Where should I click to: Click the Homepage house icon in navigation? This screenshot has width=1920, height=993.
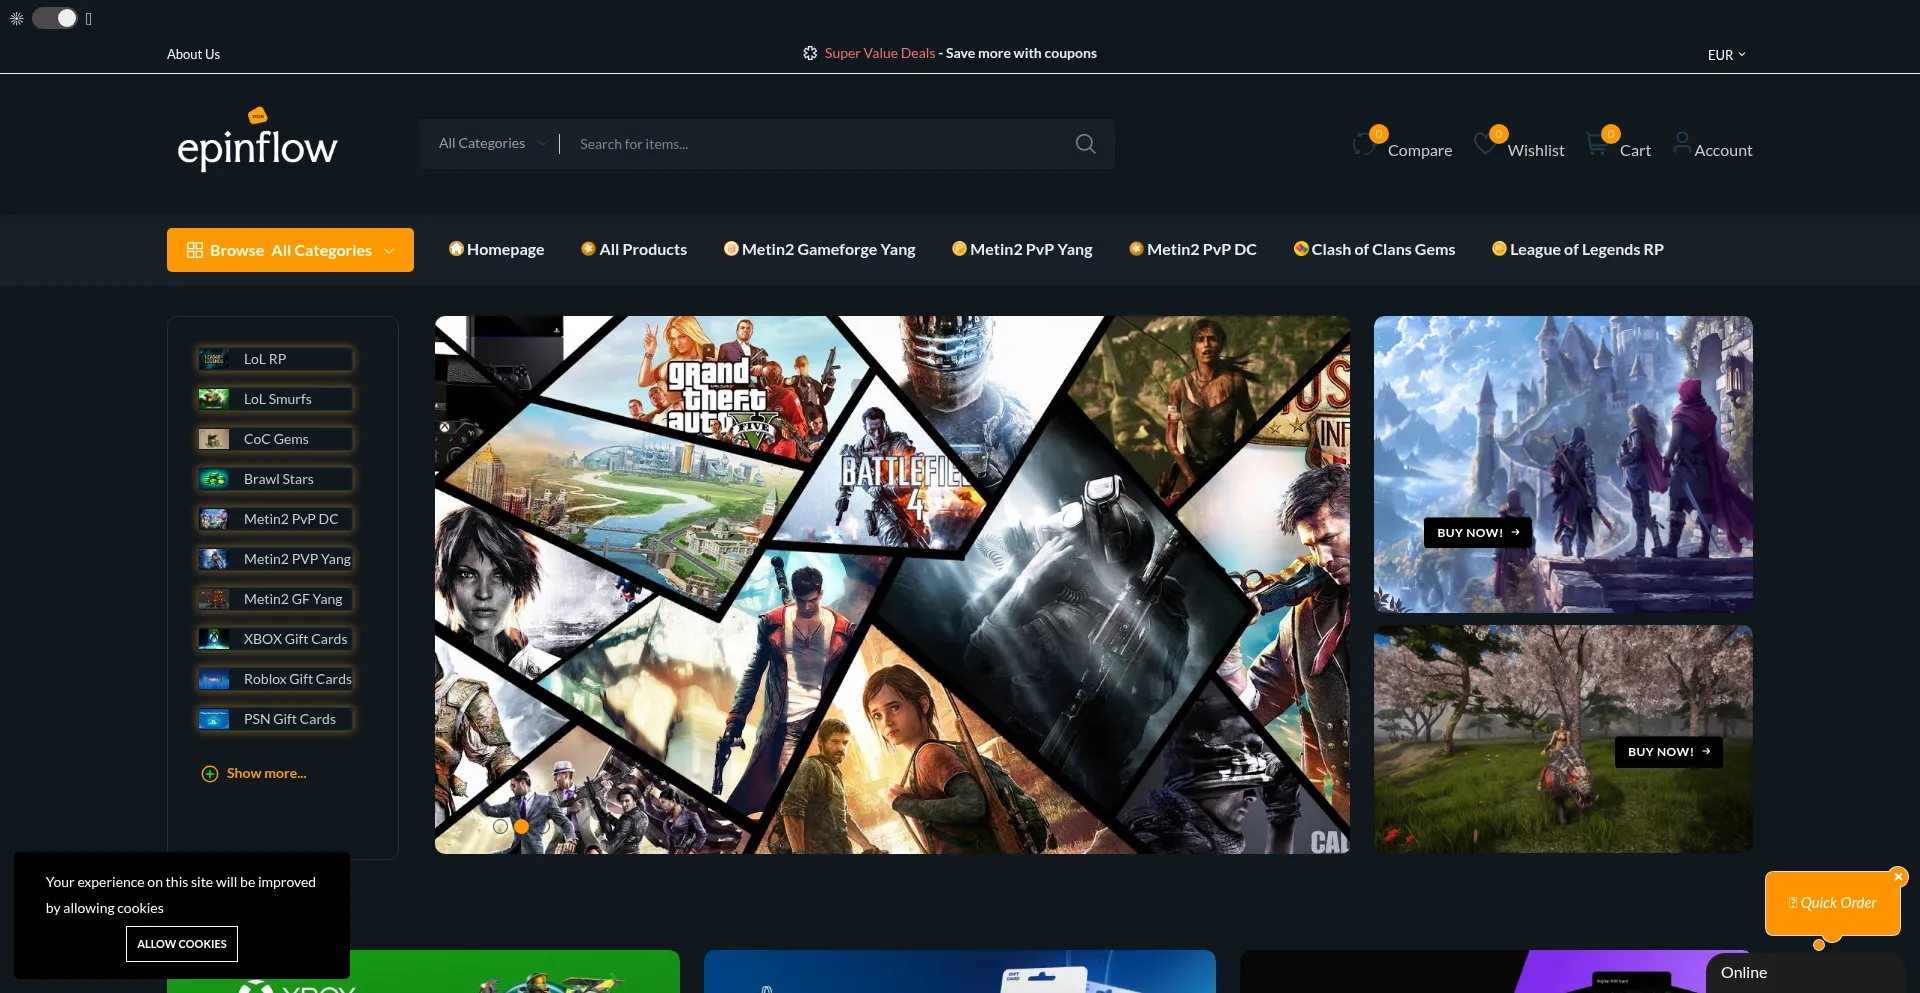click(x=456, y=249)
